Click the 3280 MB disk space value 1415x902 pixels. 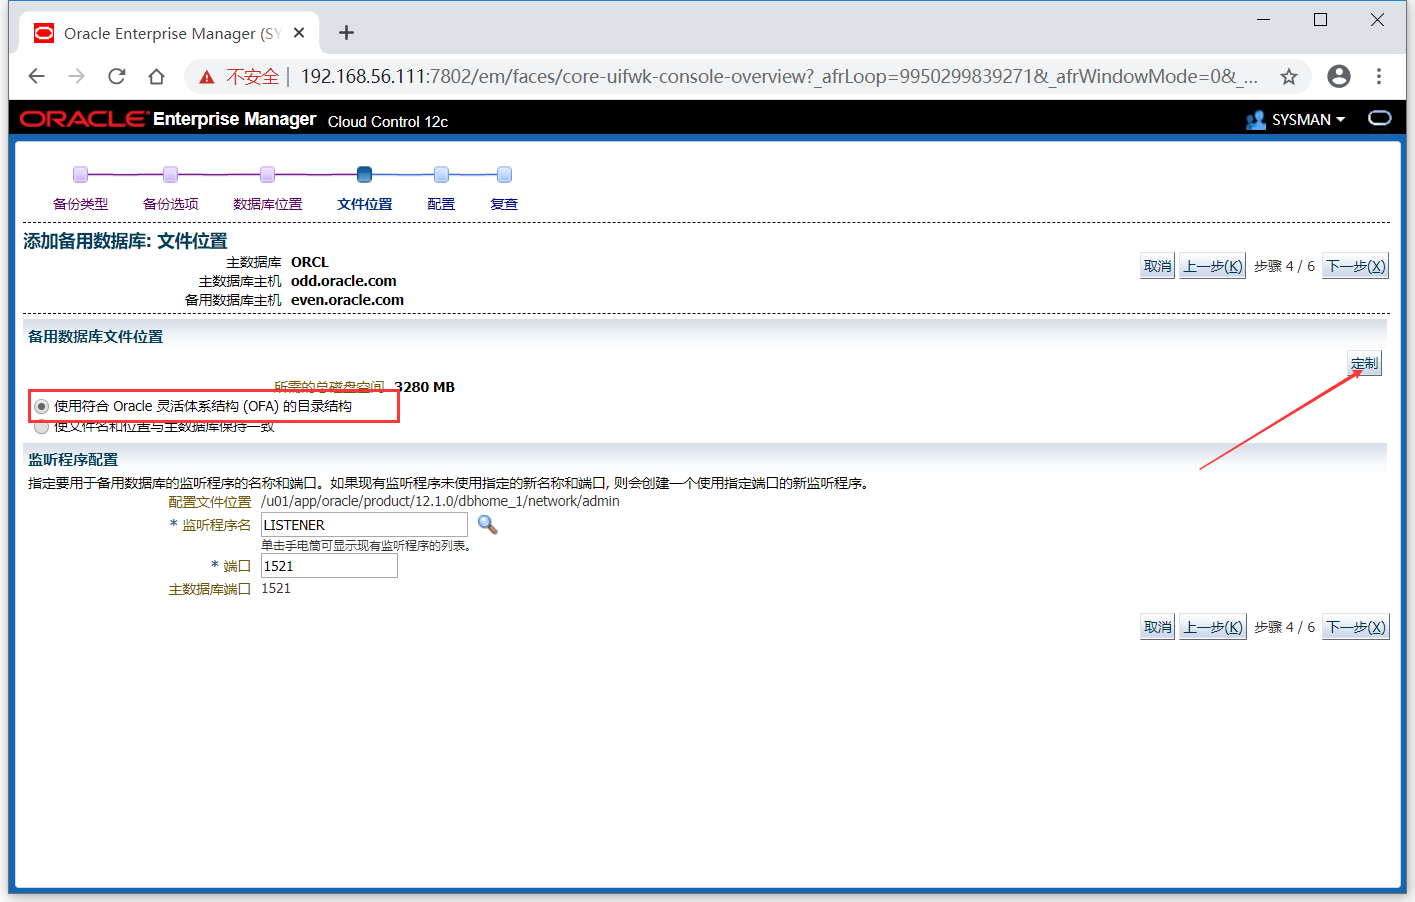[424, 387]
